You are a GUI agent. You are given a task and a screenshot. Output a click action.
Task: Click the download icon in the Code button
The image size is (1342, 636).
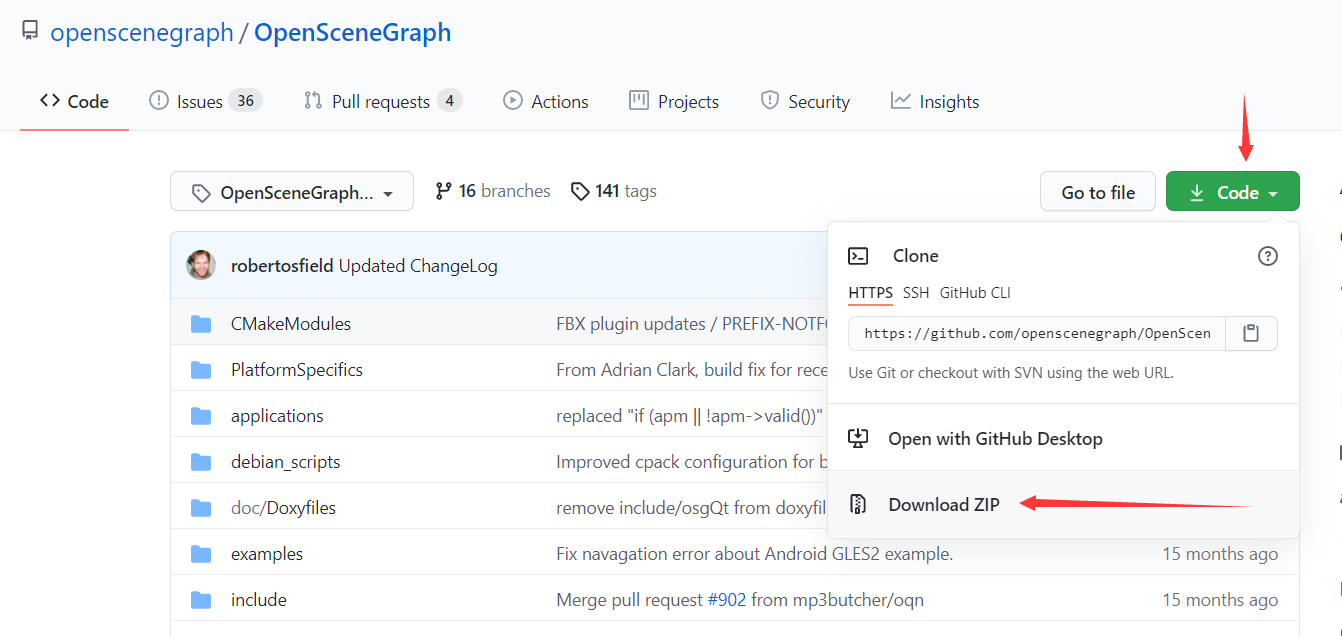[1198, 190]
